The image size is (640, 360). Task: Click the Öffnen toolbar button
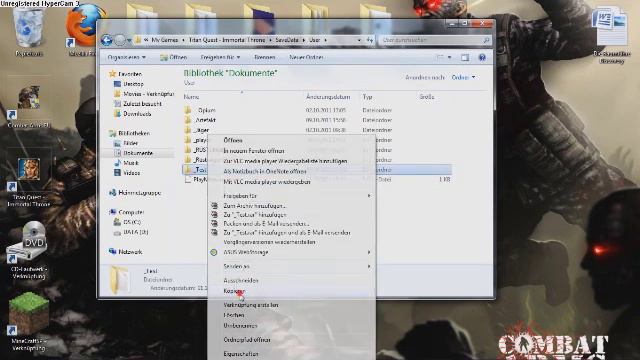tap(173, 58)
